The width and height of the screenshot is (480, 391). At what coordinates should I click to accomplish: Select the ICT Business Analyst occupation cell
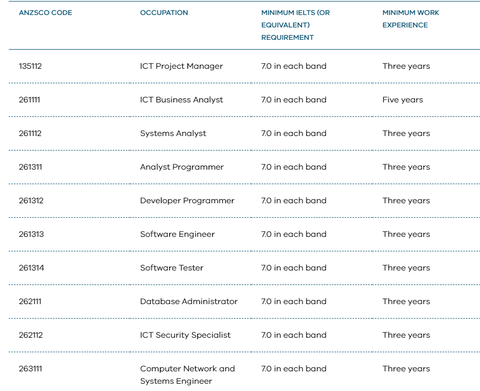pyautogui.click(x=181, y=100)
